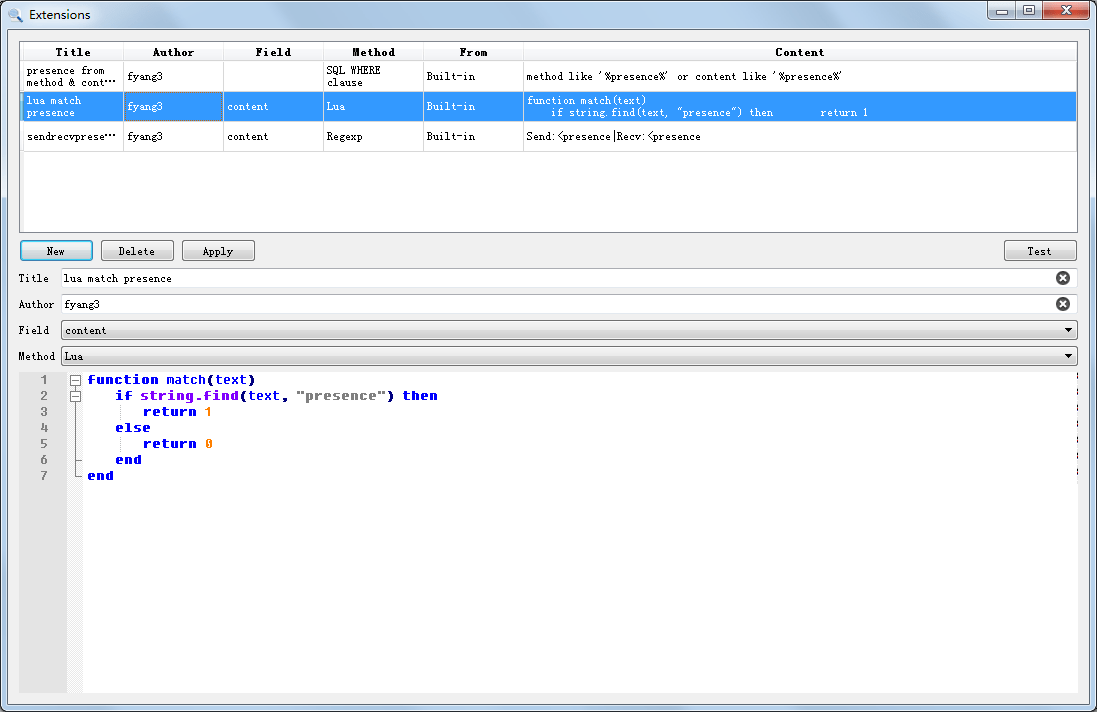
Task: Collapse the function match fold marker on line 1
Action: coord(76,380)
